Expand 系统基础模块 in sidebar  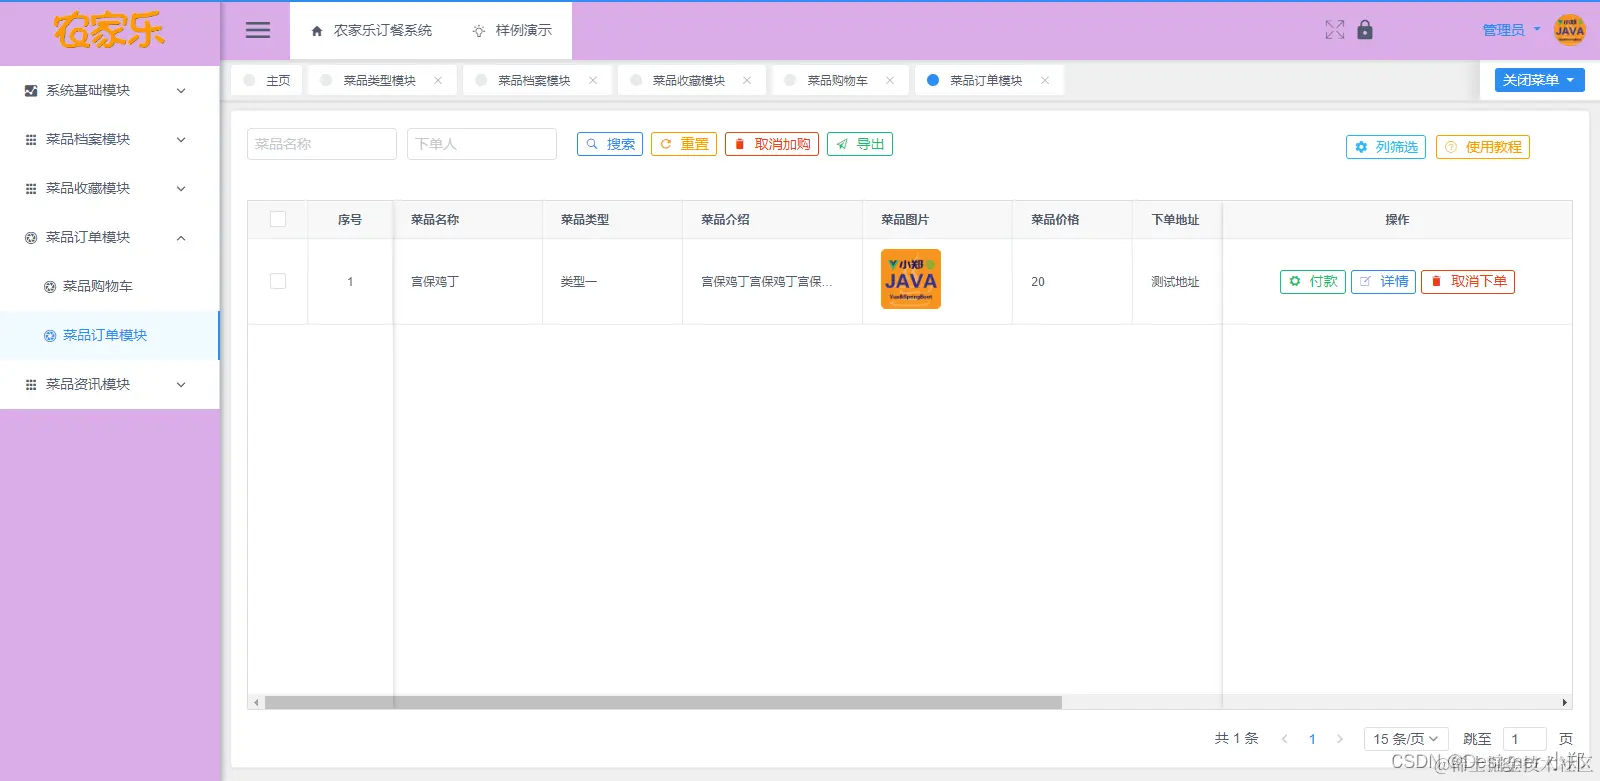[110, 90]
